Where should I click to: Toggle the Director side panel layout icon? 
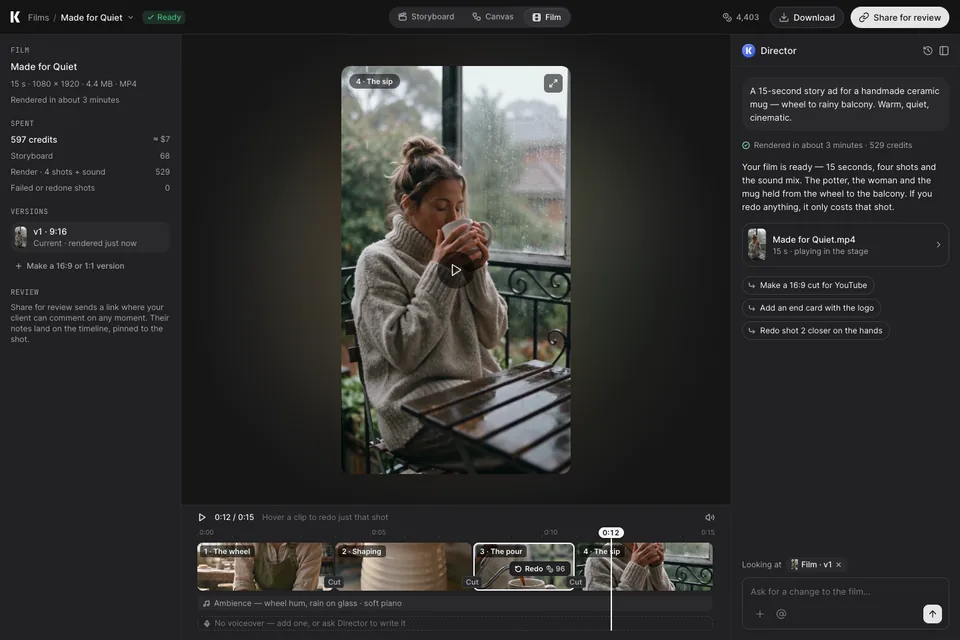click(944, 51)
